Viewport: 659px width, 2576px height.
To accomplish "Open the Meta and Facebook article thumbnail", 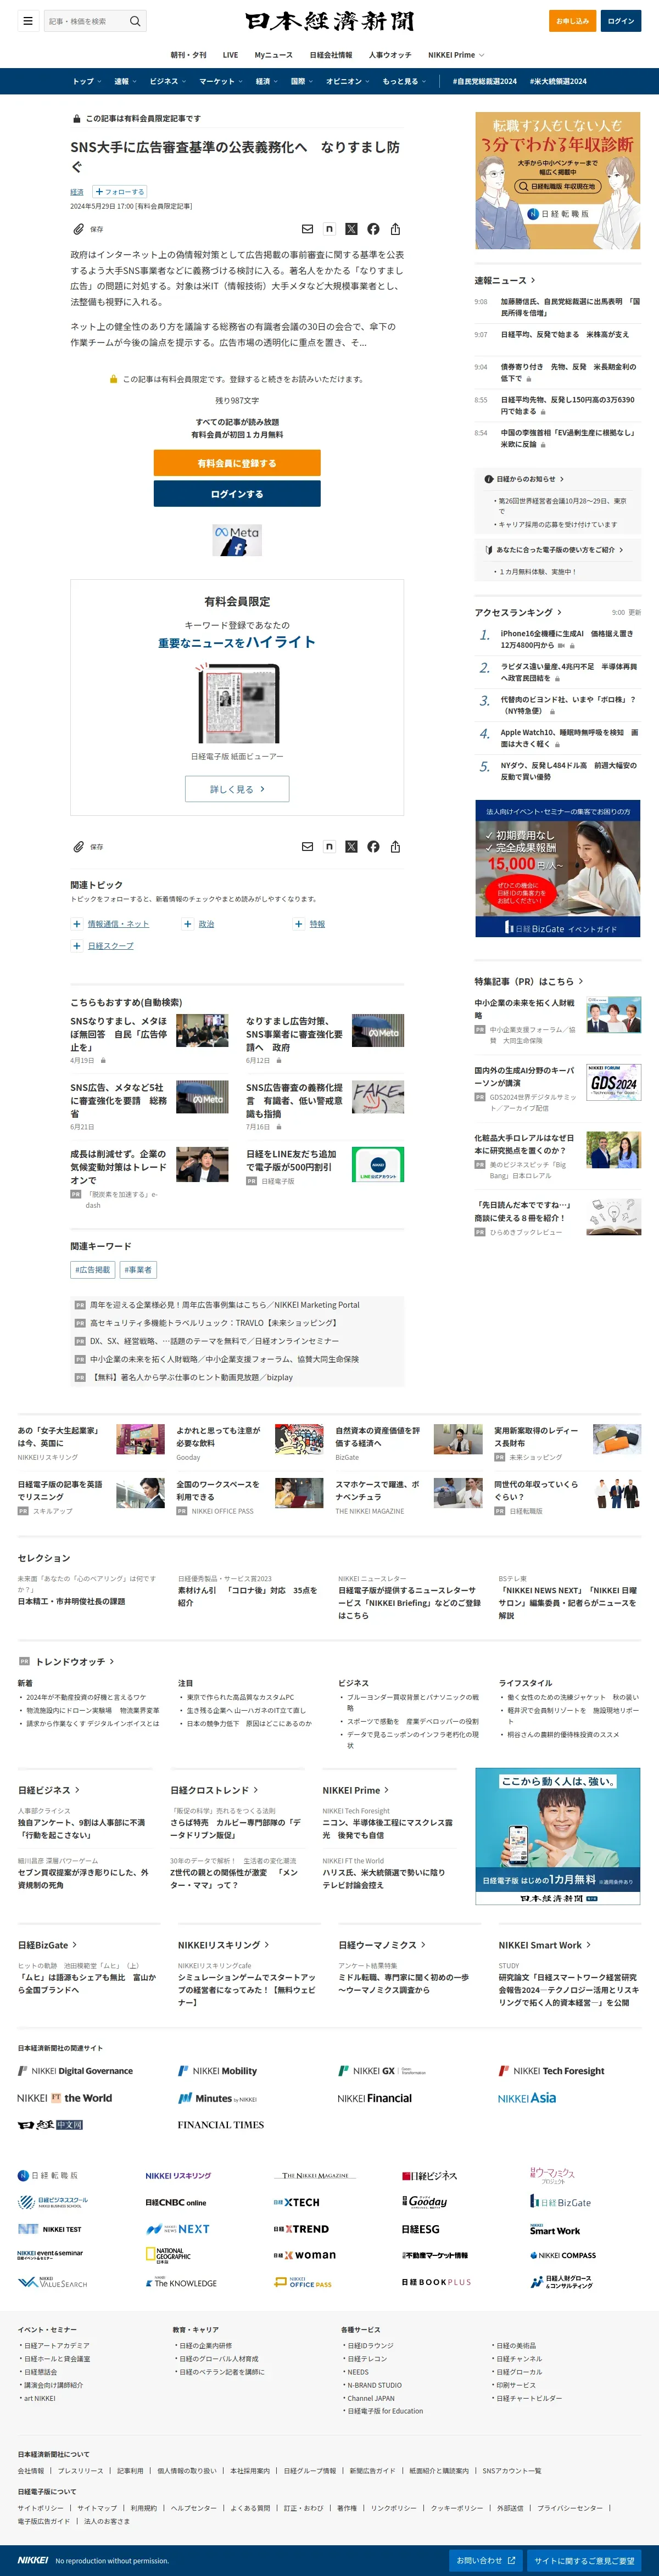I will pyautogui.click(x=237, y=541).
